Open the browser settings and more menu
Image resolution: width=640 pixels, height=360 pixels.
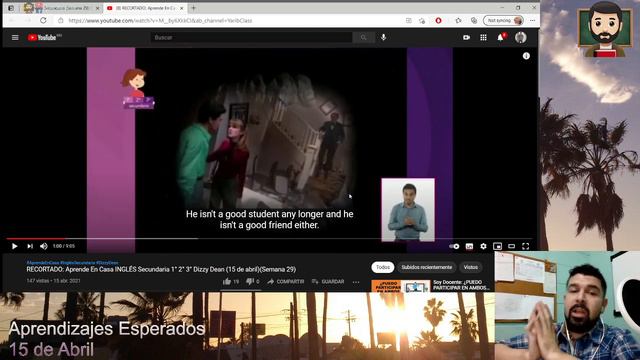point(533,20)
